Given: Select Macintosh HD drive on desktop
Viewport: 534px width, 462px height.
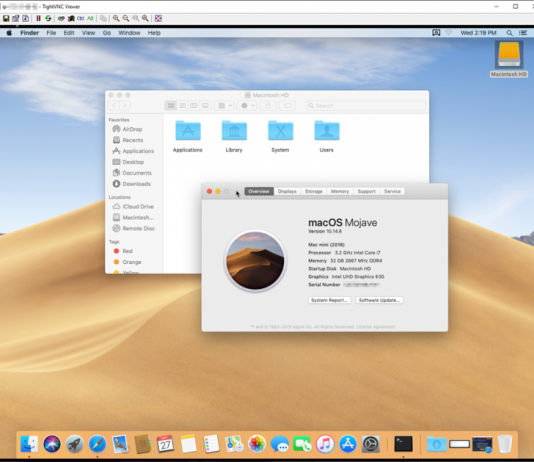Looking at the screenshot, I should (509, 59).
